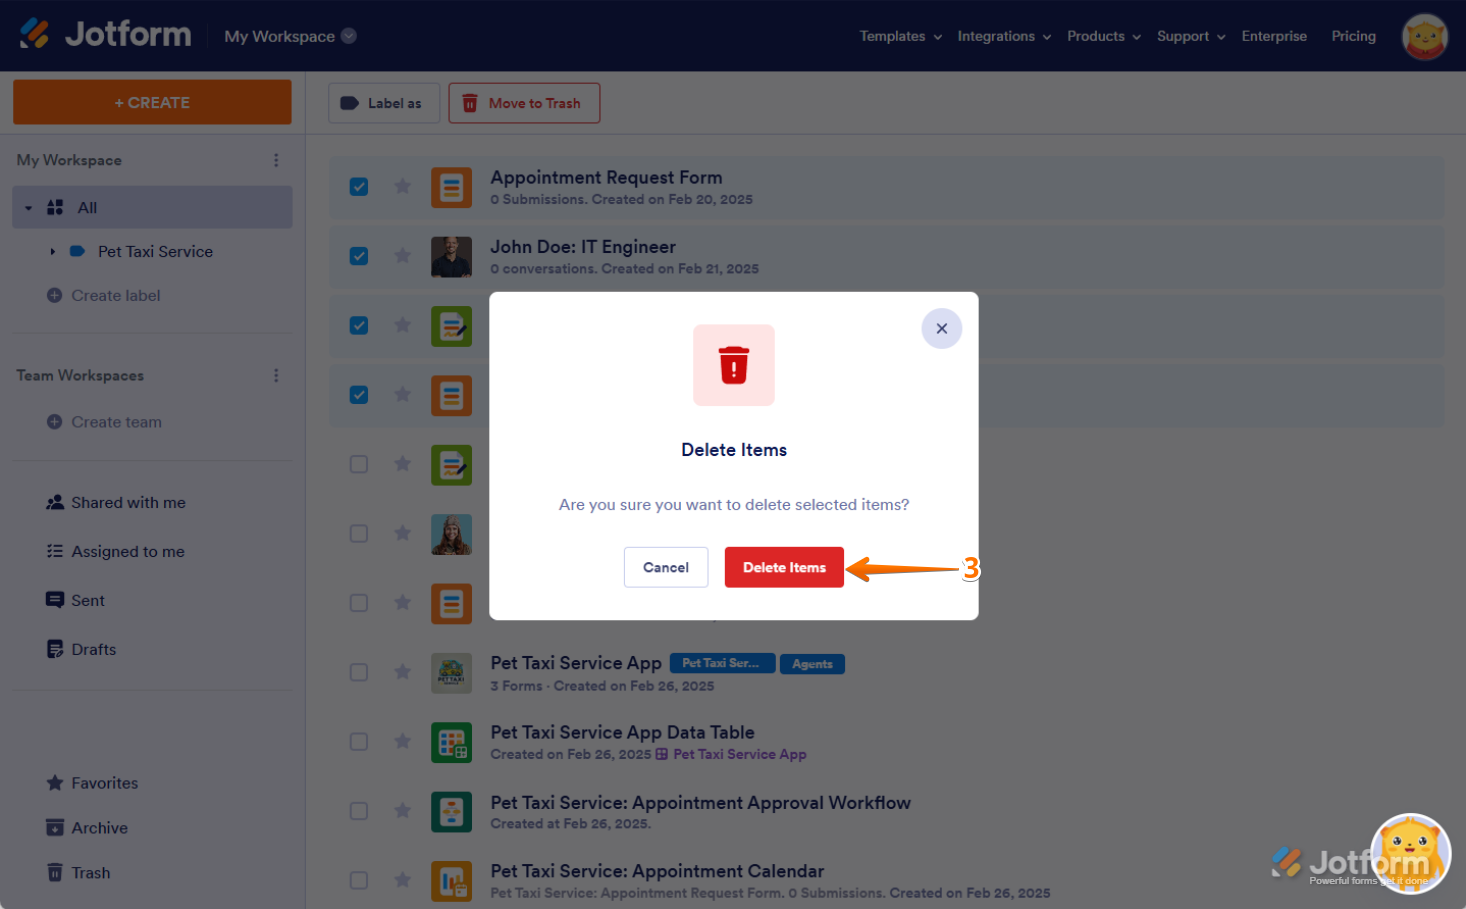Go to Assigned to me list
Image resolution: width=1466 pixels, height=909 pixels.
pyautogui.click(x=116, y=552)
